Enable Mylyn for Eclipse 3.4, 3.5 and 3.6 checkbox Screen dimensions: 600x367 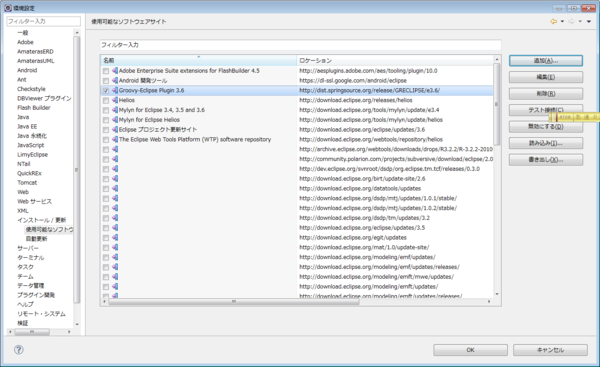pyautogui.click(x=106, y=110)
